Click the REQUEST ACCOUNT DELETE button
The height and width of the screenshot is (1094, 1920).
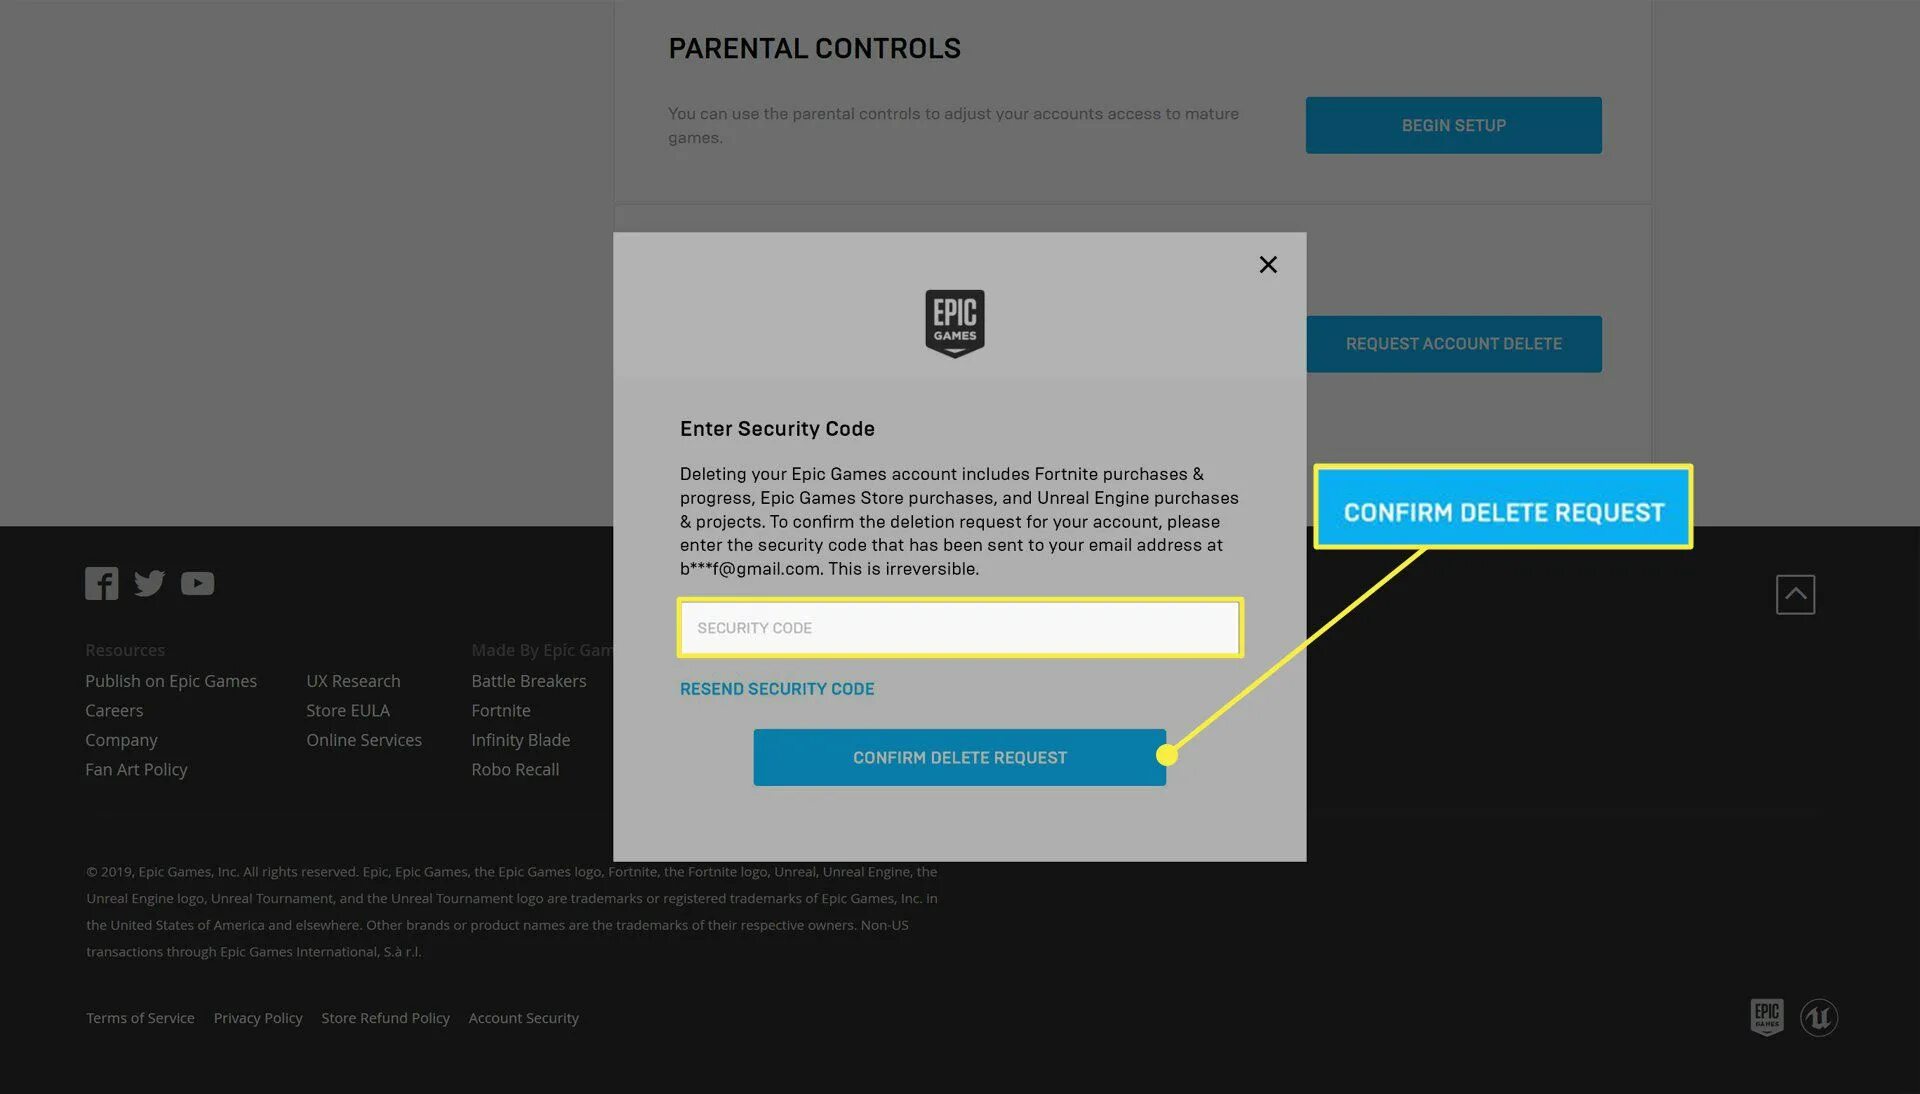[x=1453, y=344]
